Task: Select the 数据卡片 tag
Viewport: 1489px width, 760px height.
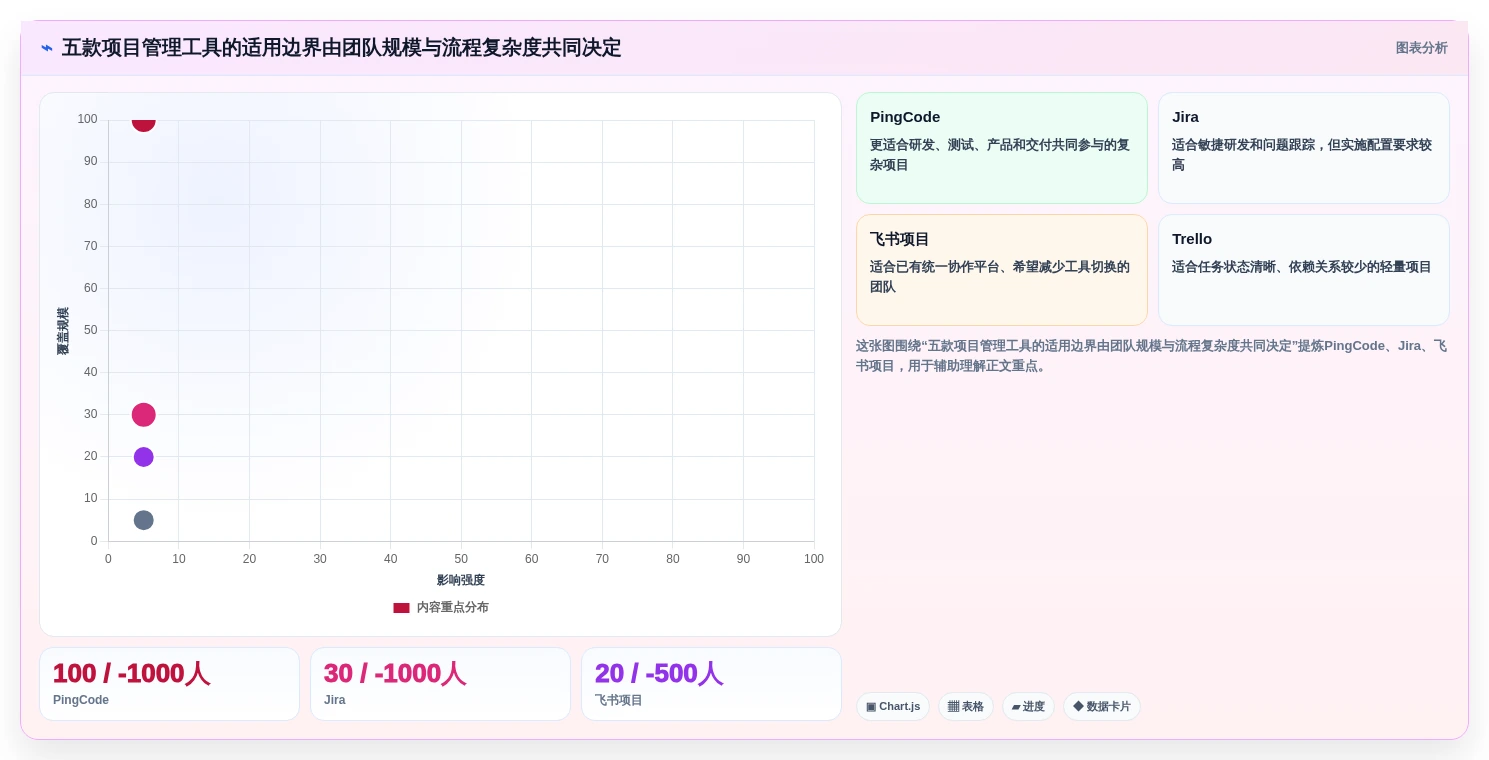Action: tap(1102, 707)
